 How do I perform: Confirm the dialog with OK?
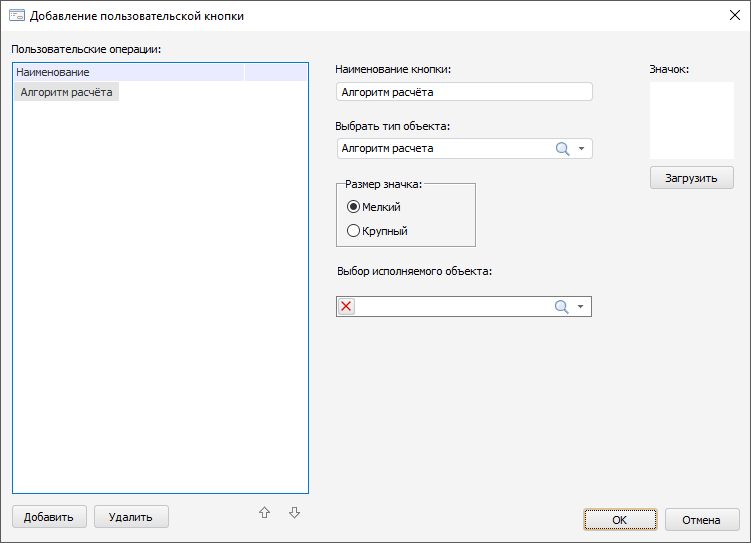(x=620, y=520)
